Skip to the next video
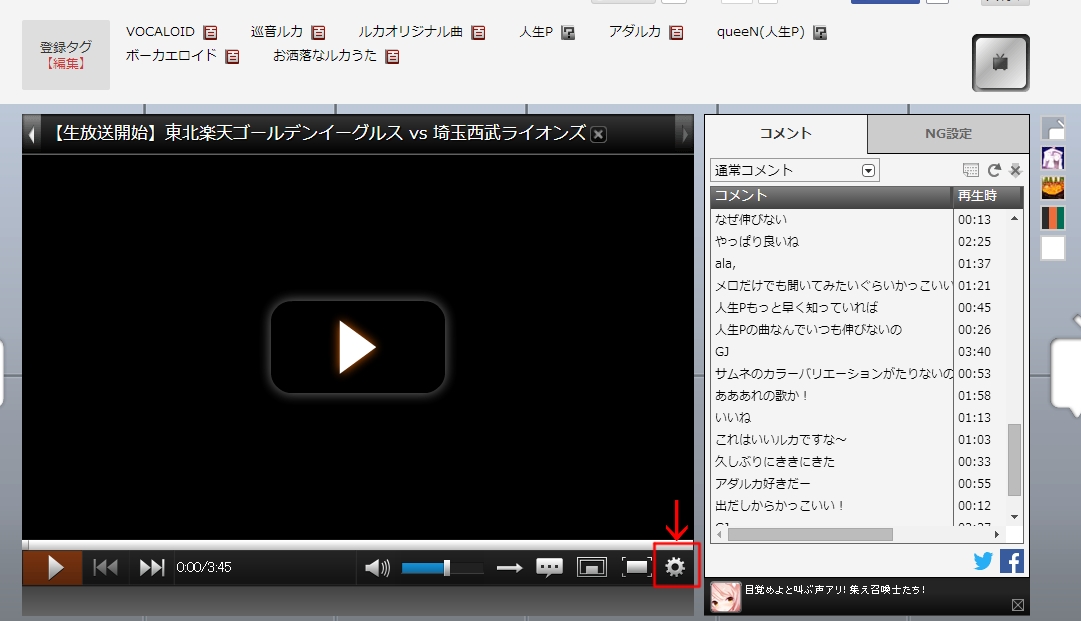Screen dimensions: 1081x621 coord(152,567)
